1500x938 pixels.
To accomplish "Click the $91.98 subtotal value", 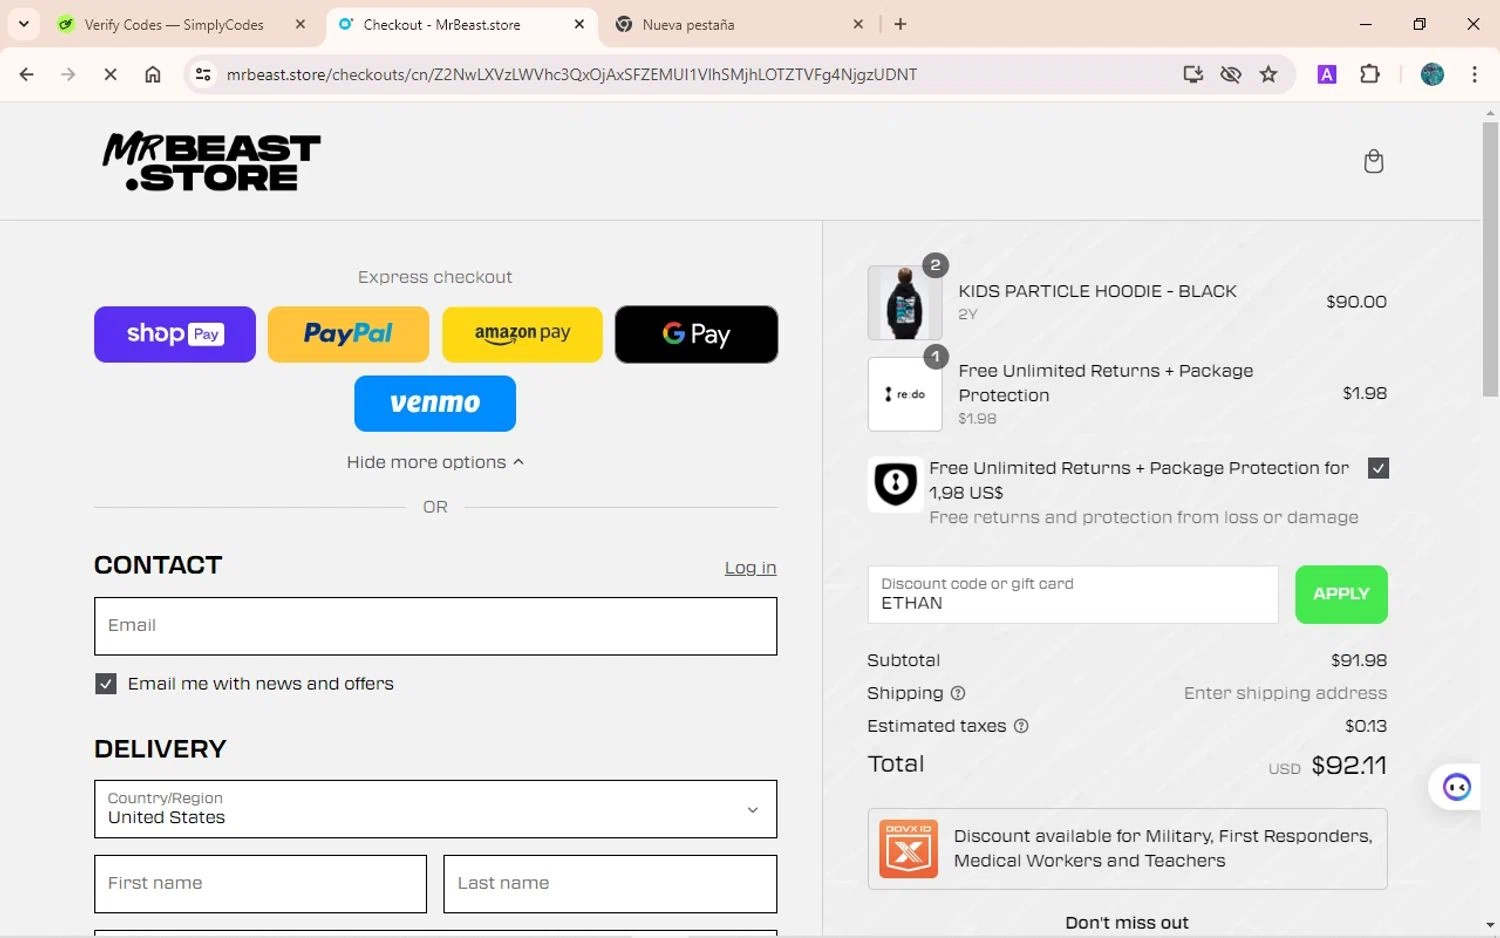I will (x=1358, y=660).
